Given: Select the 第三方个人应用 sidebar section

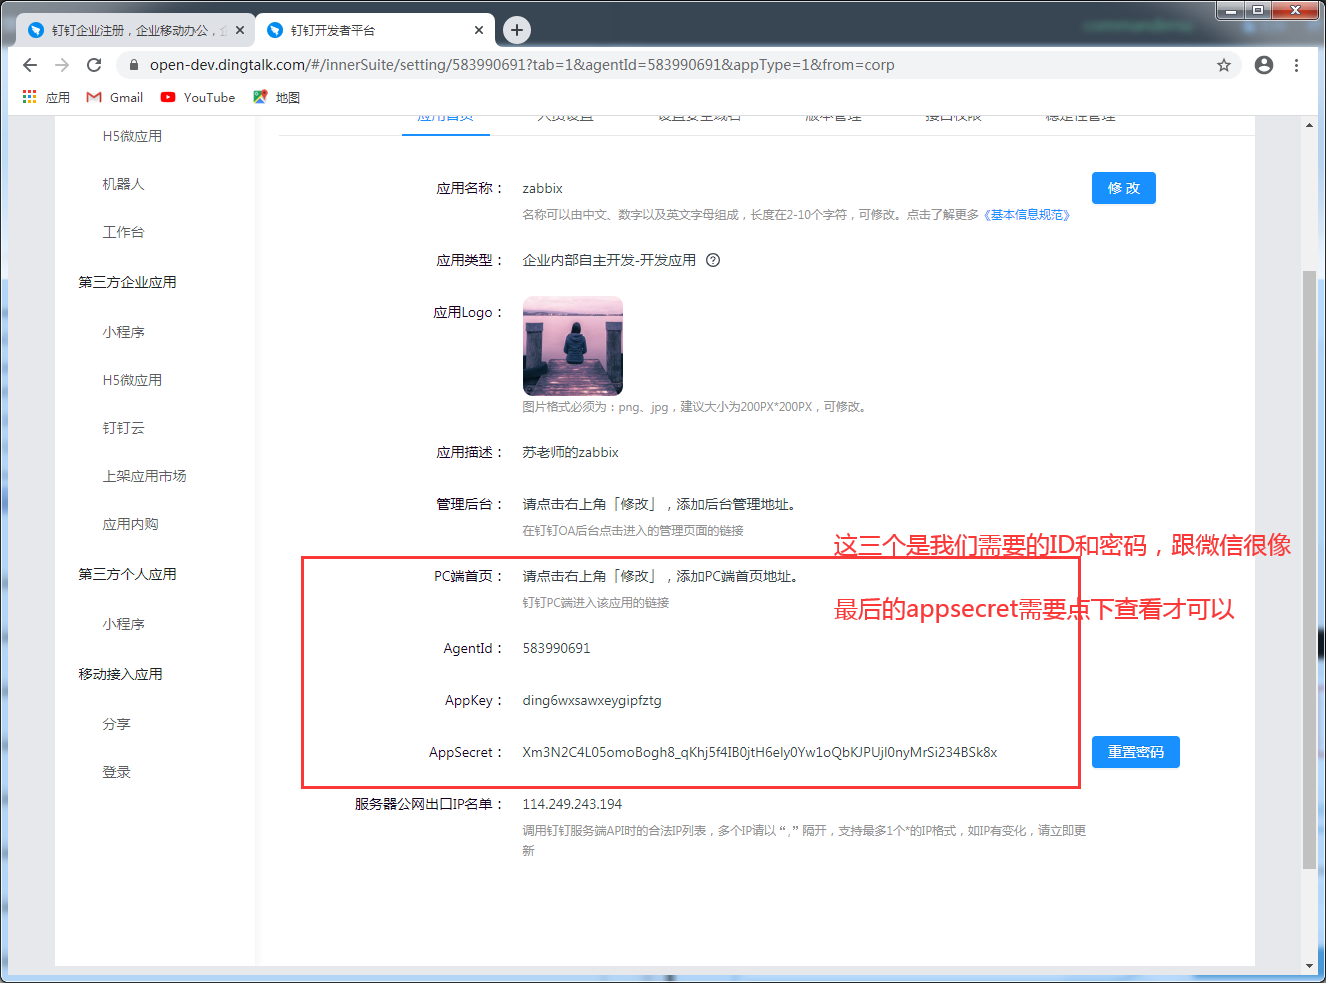Looking at the screenshot, I should [x=127, y=574].
